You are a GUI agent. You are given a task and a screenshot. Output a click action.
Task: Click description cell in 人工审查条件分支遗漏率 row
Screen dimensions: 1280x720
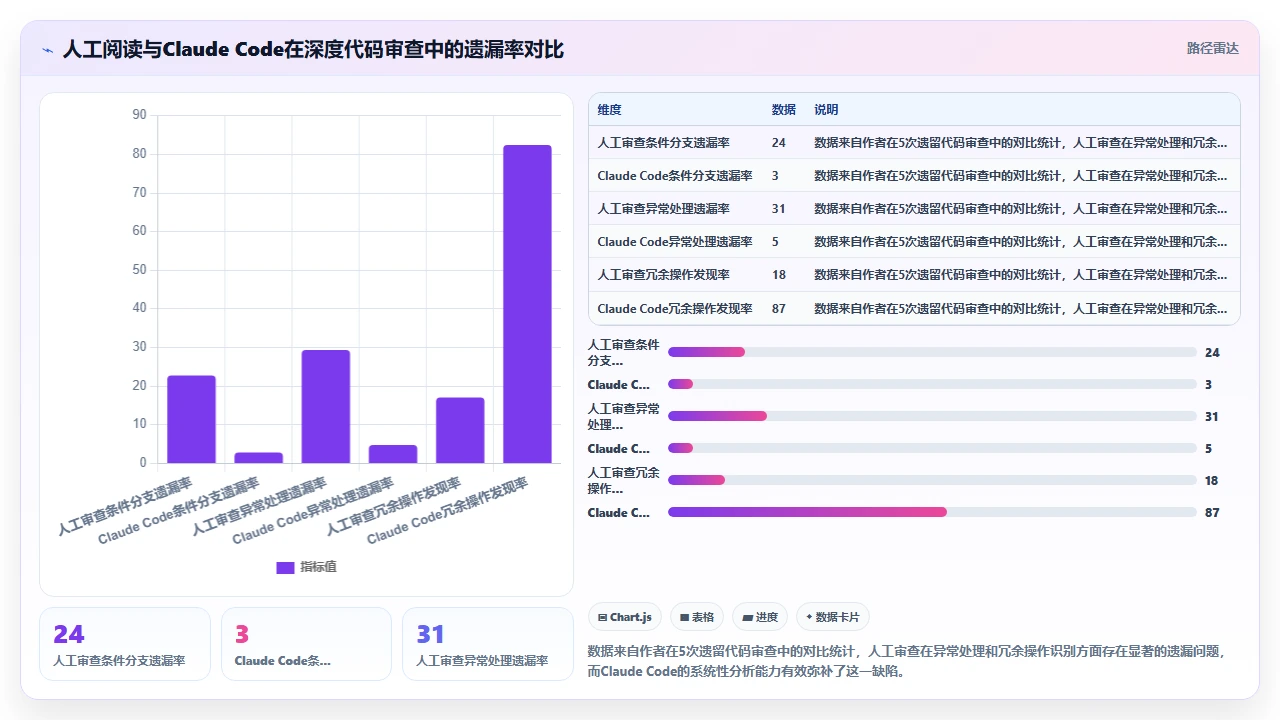1022,143
